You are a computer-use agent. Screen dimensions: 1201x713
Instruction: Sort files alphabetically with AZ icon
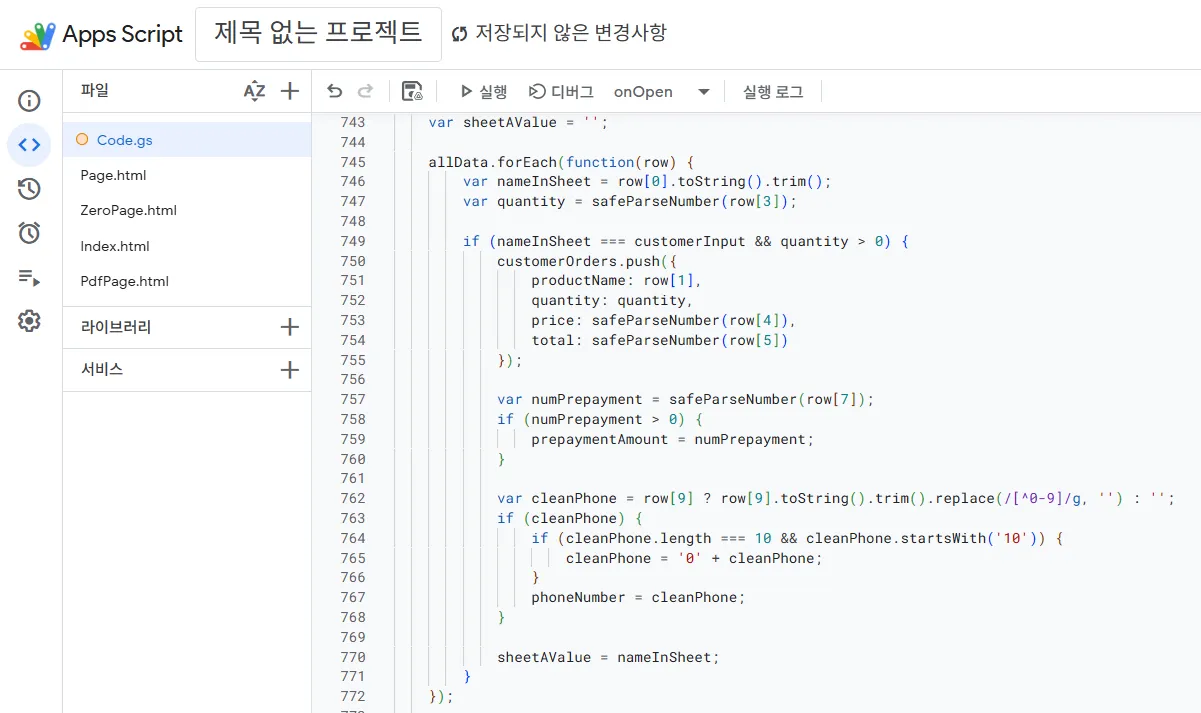(x=255, y=91)
